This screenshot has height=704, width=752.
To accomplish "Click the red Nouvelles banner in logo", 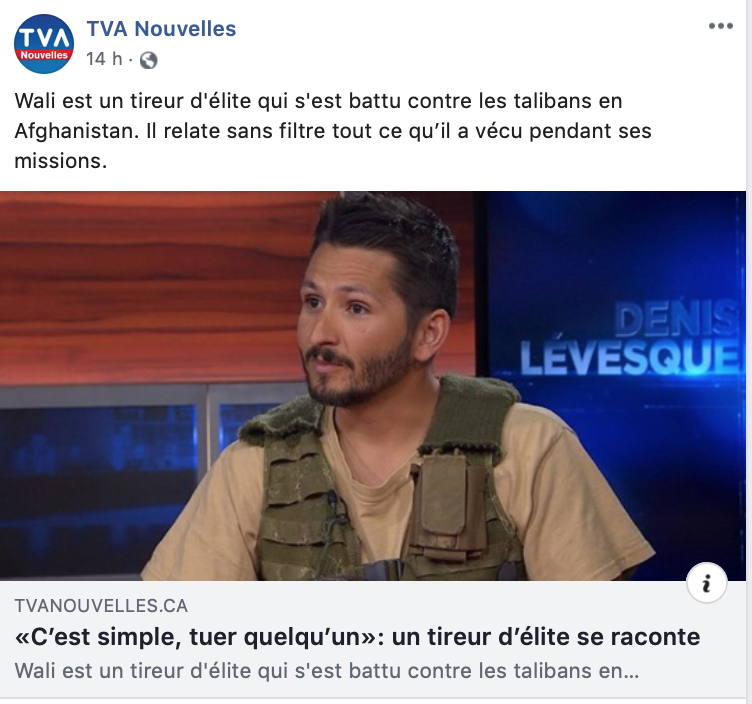I will click(x=44, y=56).
